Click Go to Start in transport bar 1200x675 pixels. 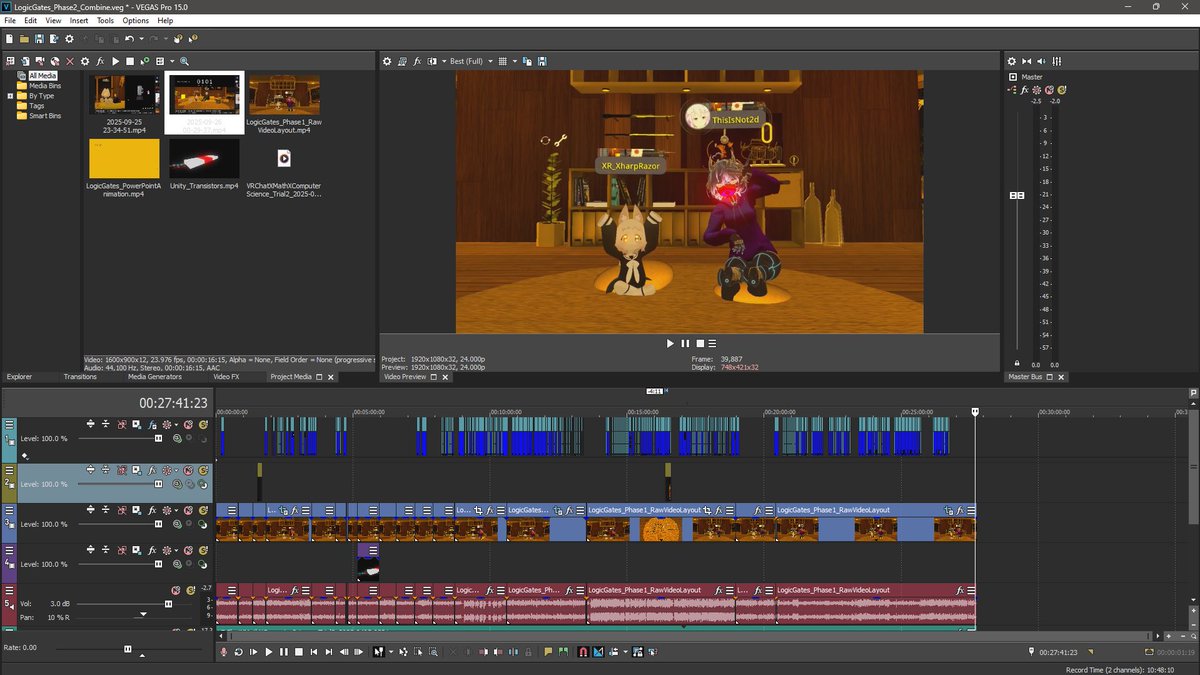[x=314, y=652]
